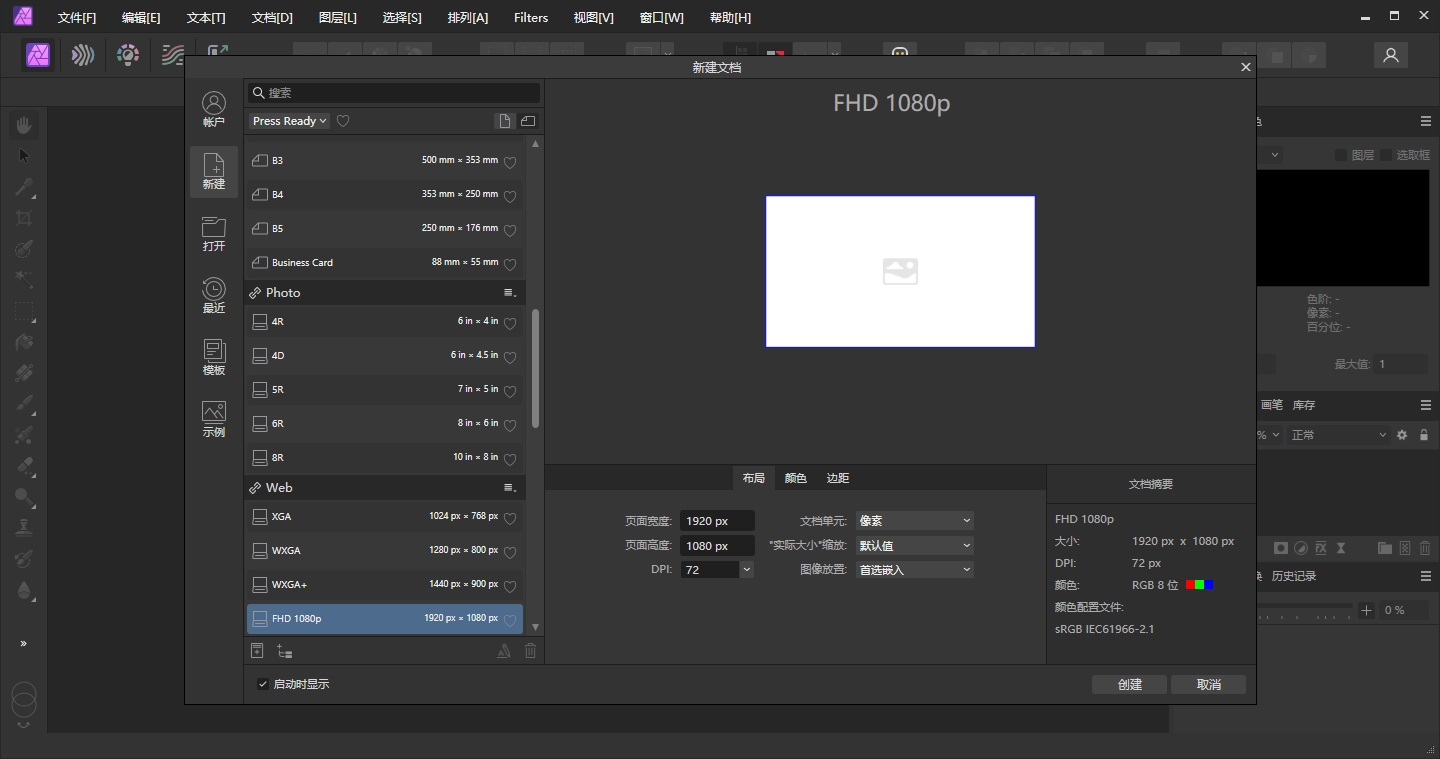Screen dimensions: 1440x759
Task: Switch to the 边距 tab
Action: (x=838, y=479)
